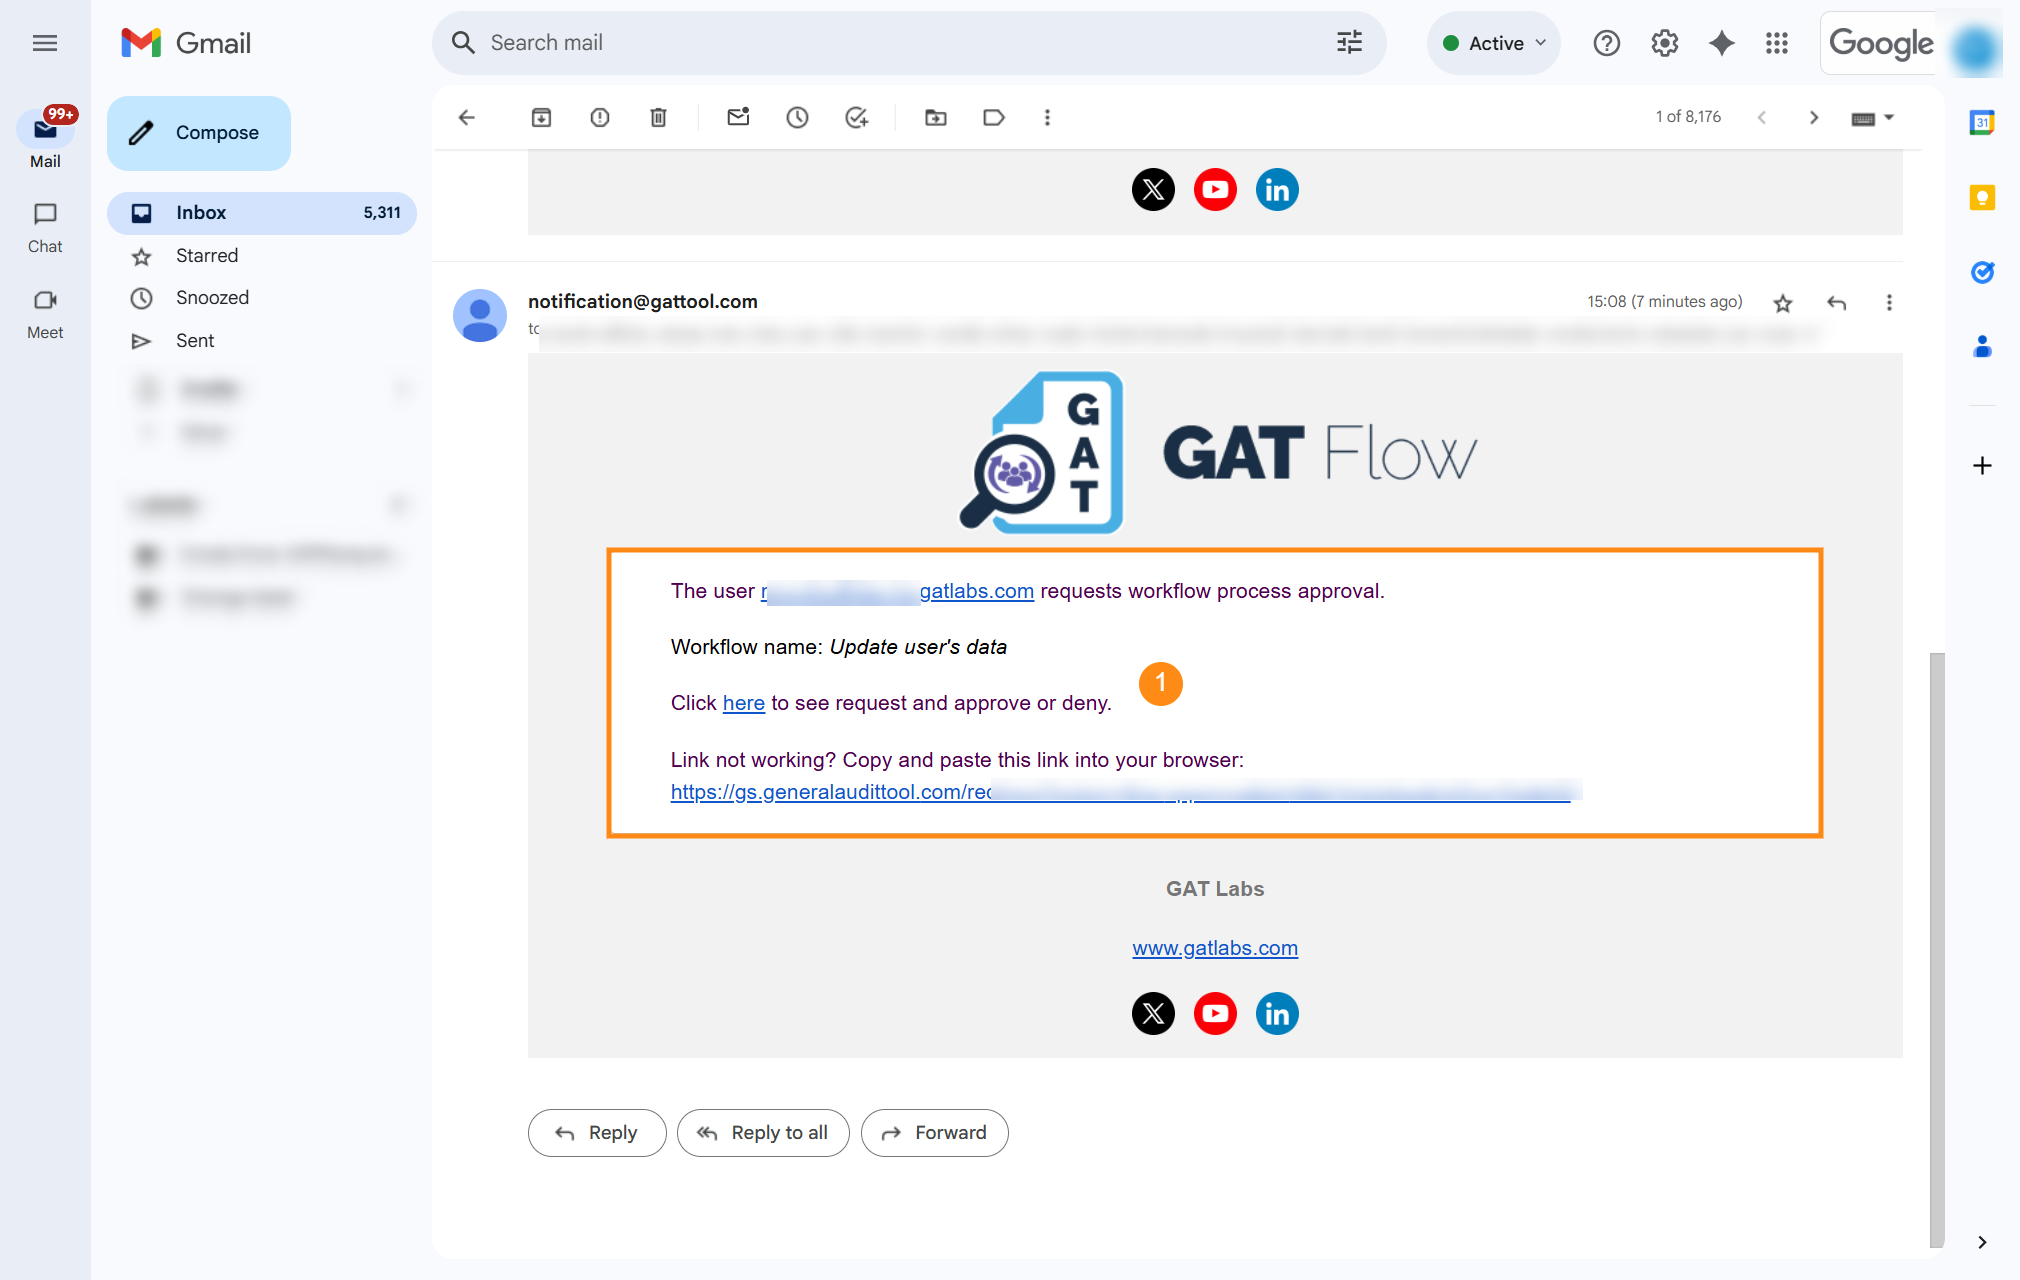2020x1280 pixels.
Task: Archive this email conversation
Action: click(x=541, y=118)
